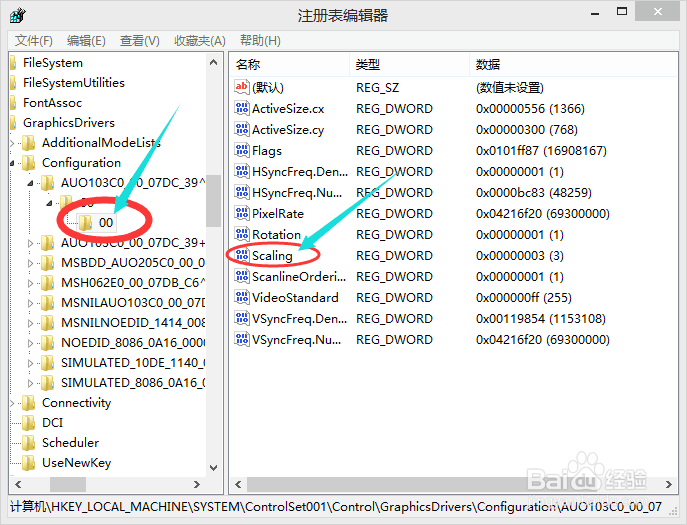The height and width of the screenshot is (525, 687).
Task: Click the DWORD icon beside VSyncFreq.Nu...
Action: pyautogui.click(x=242, y=339)
